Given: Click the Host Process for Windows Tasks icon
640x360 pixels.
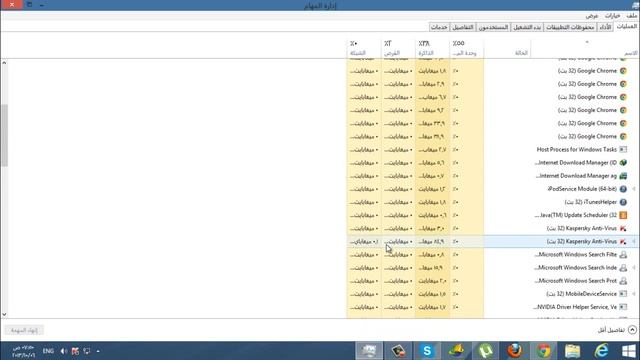Looking at the screenshot, I should [623, 150].
